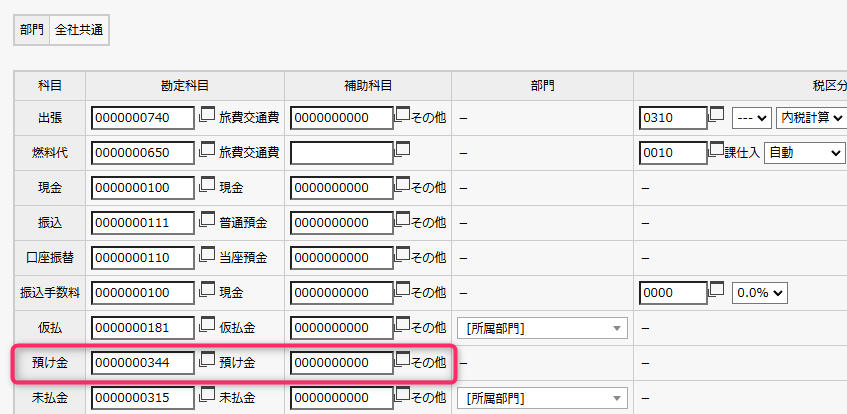847x414 pixels.
Task: Click lookup icon next to 現金 code 0000000100
Action: (x=207, y=185)
